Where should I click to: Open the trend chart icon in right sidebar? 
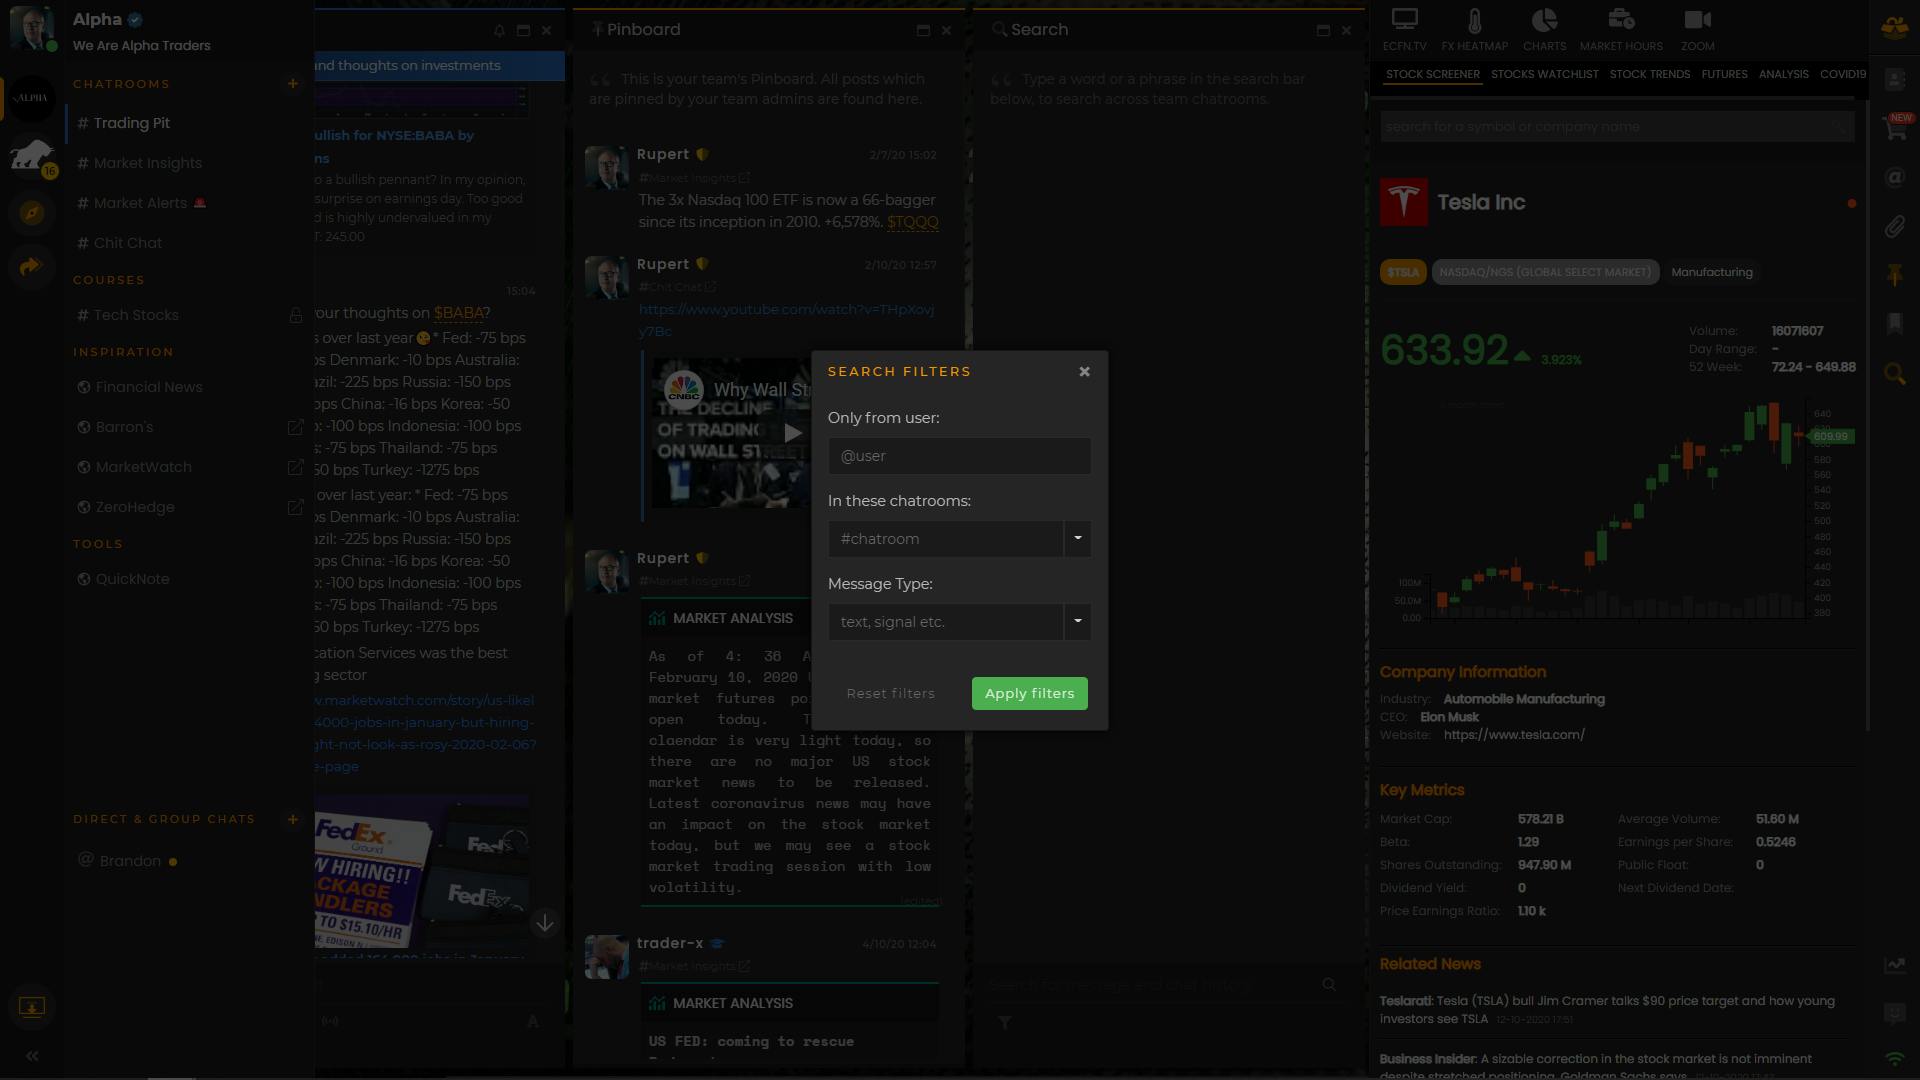point(1895,965)
